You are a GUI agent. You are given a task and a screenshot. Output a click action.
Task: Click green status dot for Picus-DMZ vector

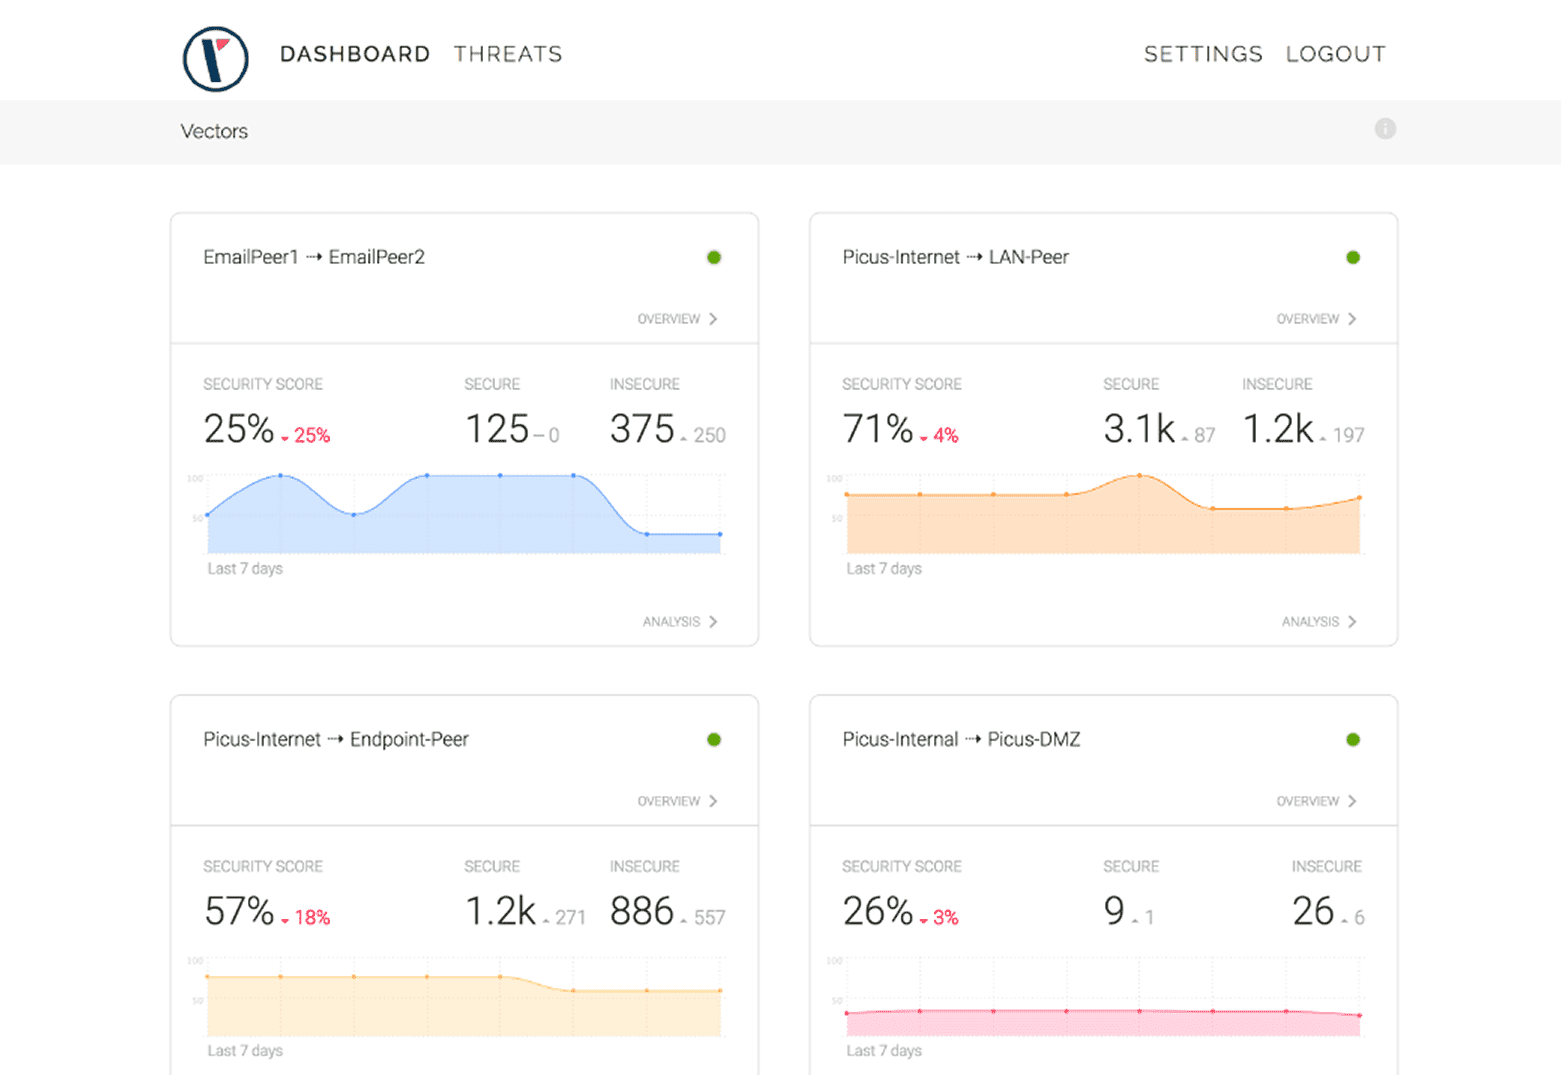point(1353,740)
